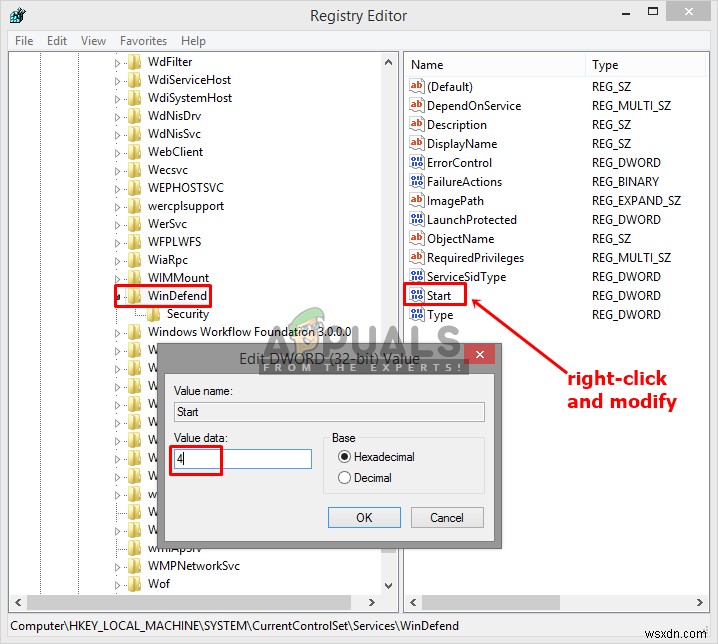Click the Type DWORD value icon
The width and height of the screenshot is (718, 644).
click(417, 314)
